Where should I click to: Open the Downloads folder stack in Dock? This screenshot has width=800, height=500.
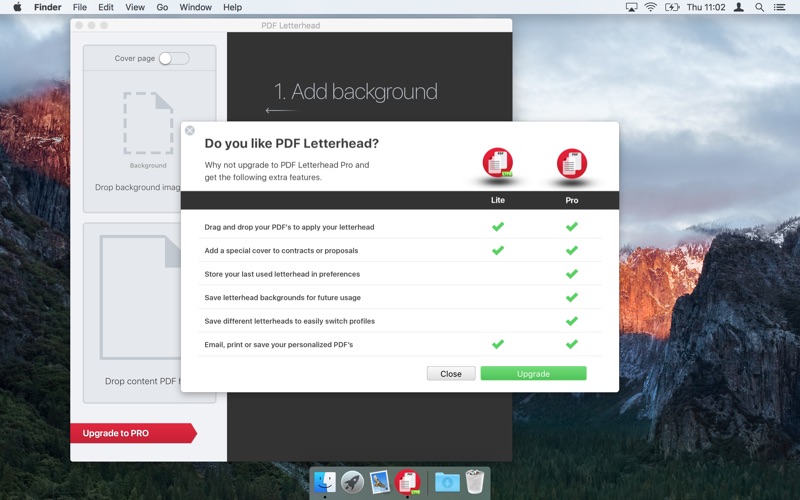447,482
